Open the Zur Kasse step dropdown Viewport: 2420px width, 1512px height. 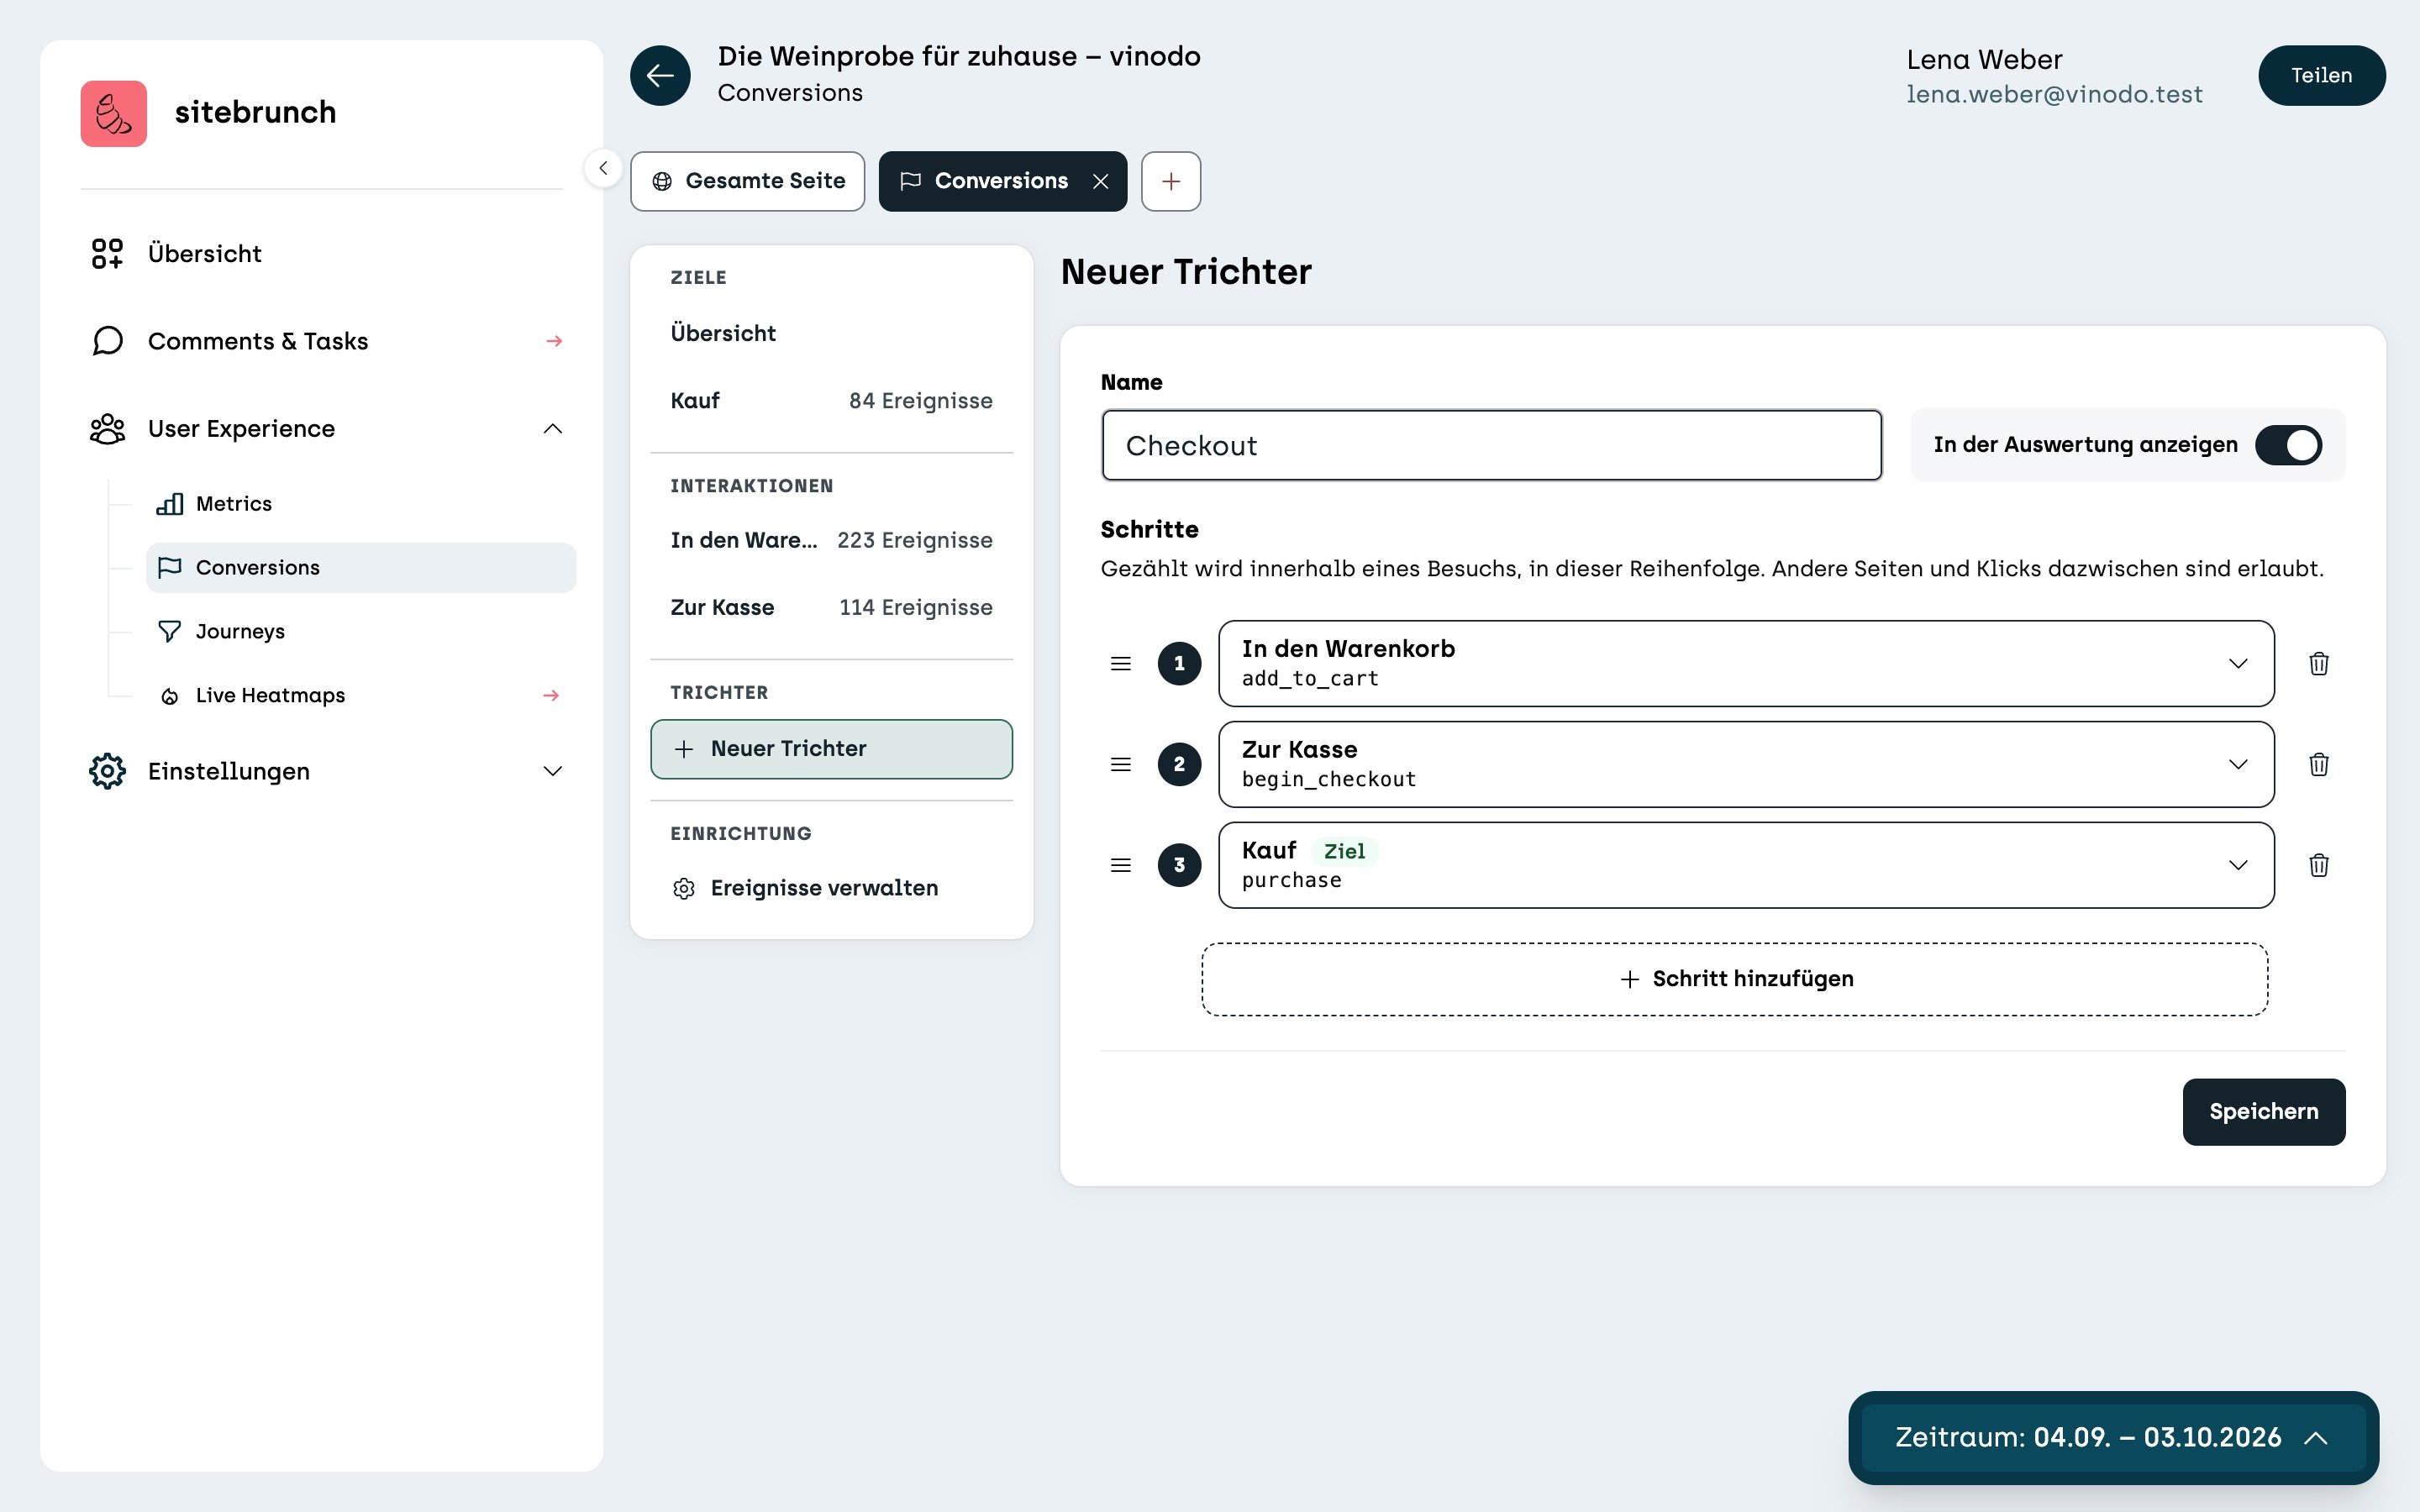tap(1746, 764)
